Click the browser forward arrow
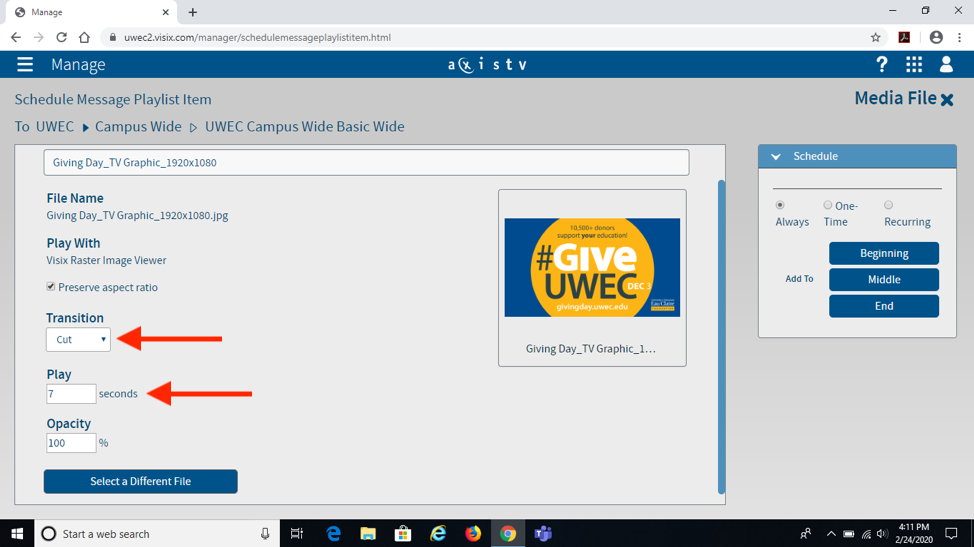The width and height of the screenshot is (974, 547). 39,37
